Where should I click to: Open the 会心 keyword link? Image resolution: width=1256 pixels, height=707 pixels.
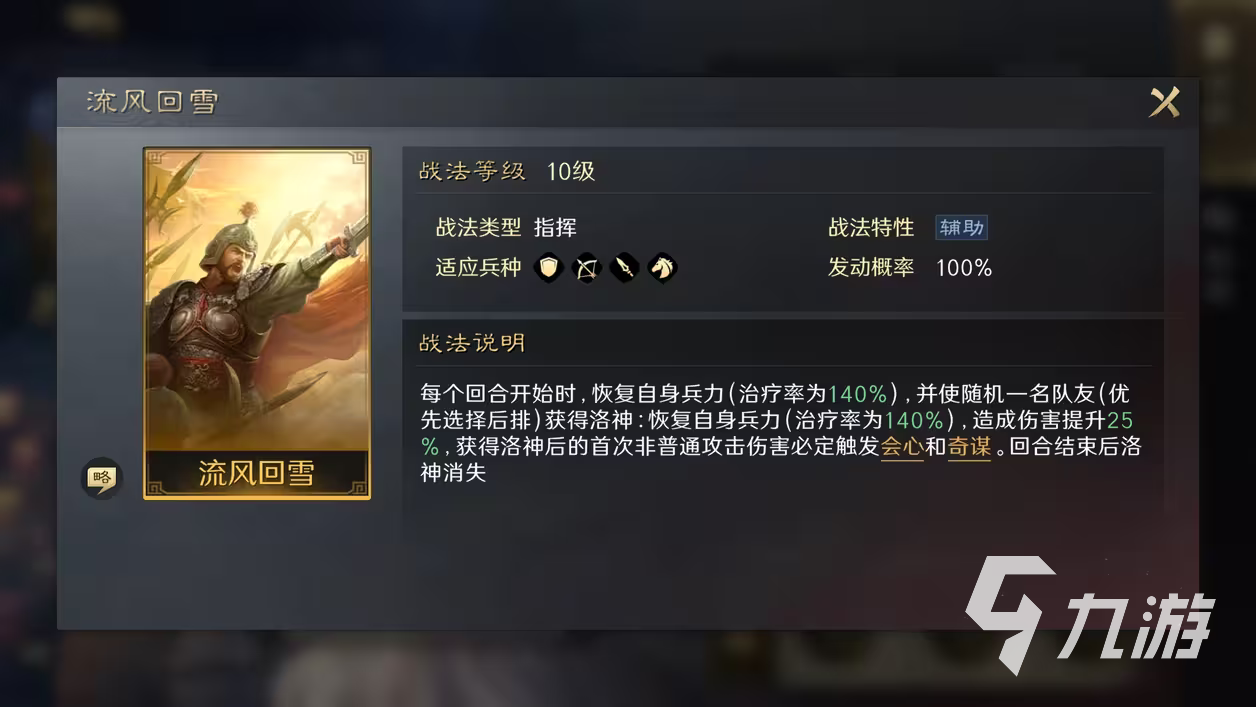click(901, 446)
